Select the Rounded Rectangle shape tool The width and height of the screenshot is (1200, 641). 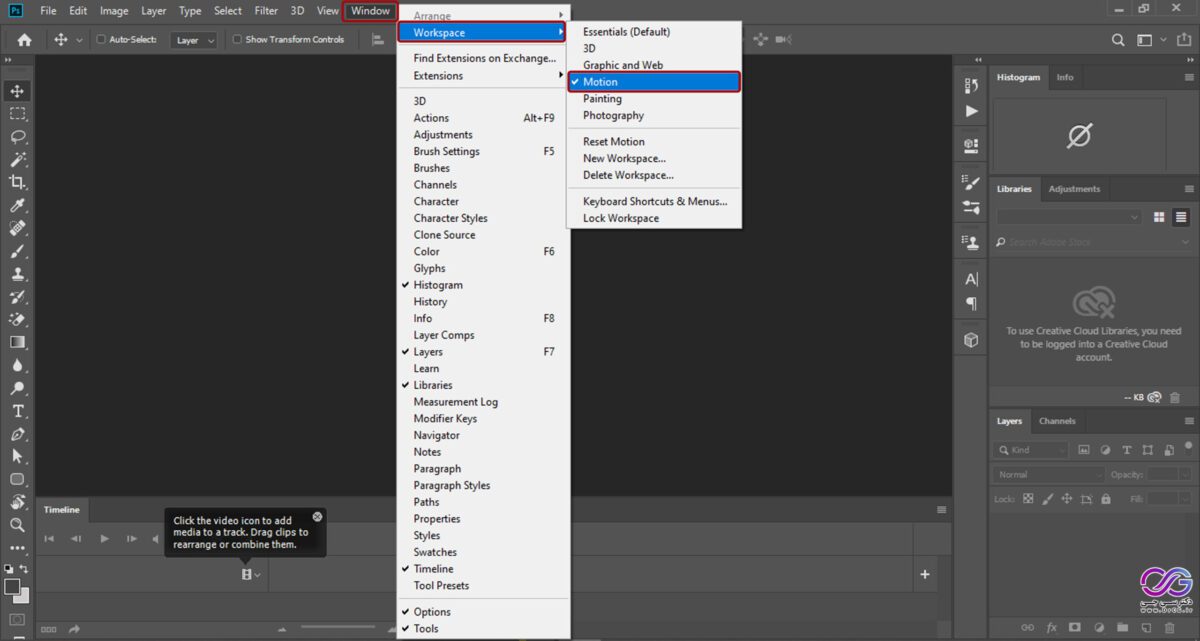[x=17, y=479]
